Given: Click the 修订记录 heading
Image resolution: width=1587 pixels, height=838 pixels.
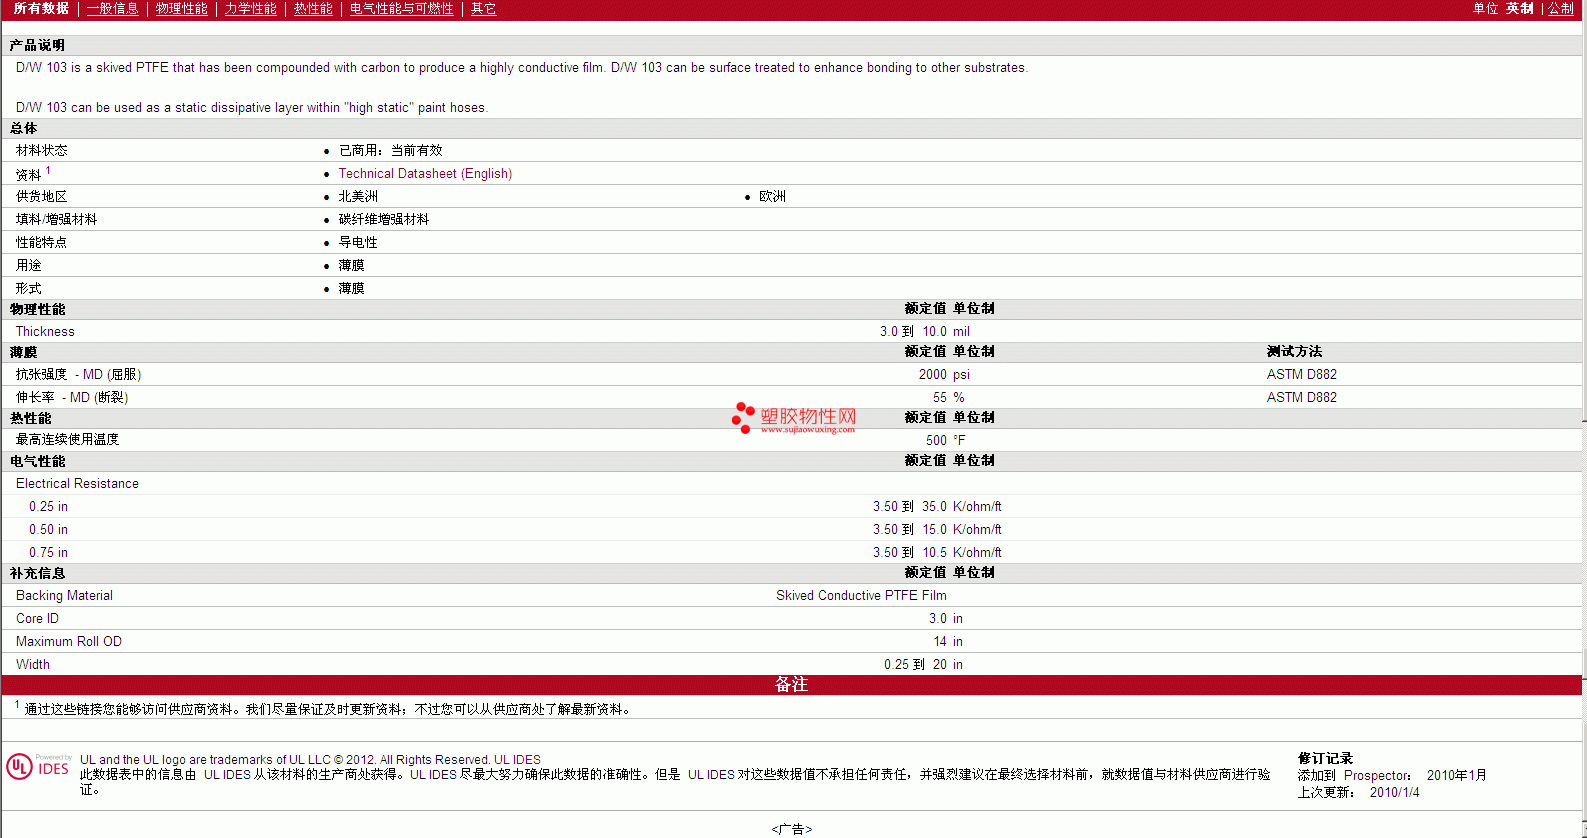Looking at the screenshot, I should (1325, 759).
